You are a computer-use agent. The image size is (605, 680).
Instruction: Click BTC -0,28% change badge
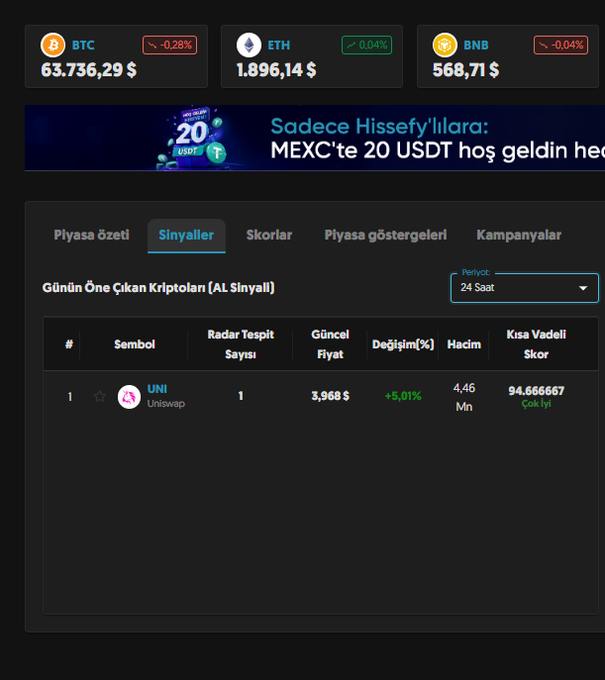[170, 45]
